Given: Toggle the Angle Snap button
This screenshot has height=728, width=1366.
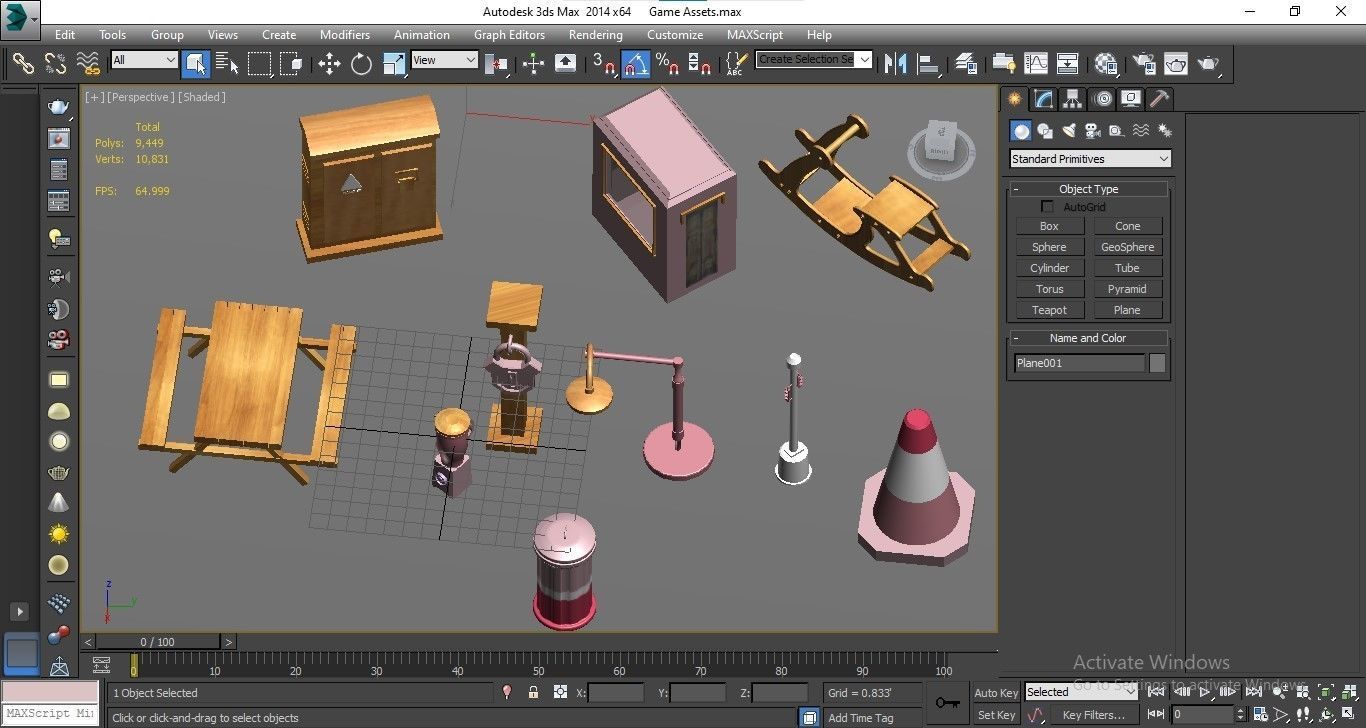Looking at the screenshot, I should click(635, 64).
